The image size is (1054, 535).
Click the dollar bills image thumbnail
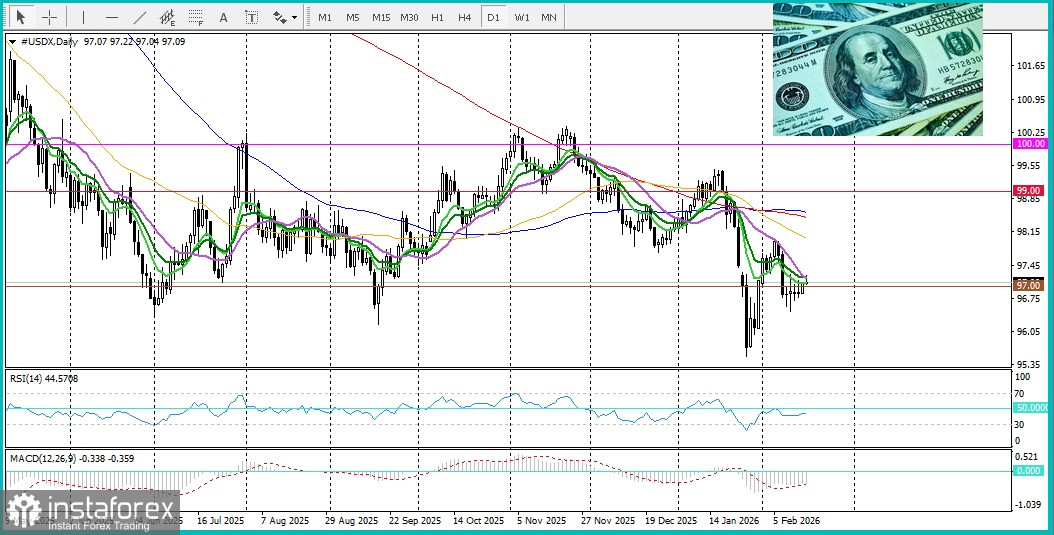coord(877,69)
